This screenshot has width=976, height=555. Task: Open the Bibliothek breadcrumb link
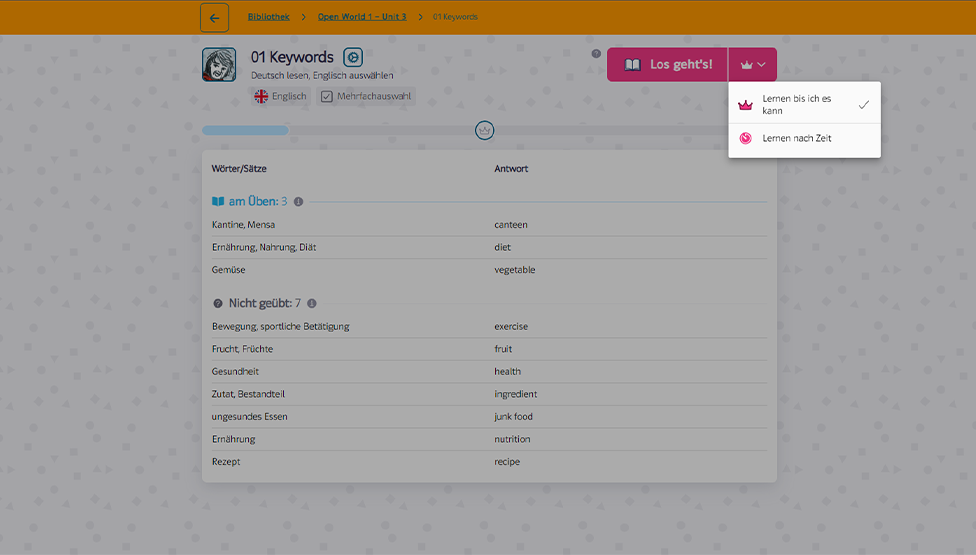coord(268,17)
